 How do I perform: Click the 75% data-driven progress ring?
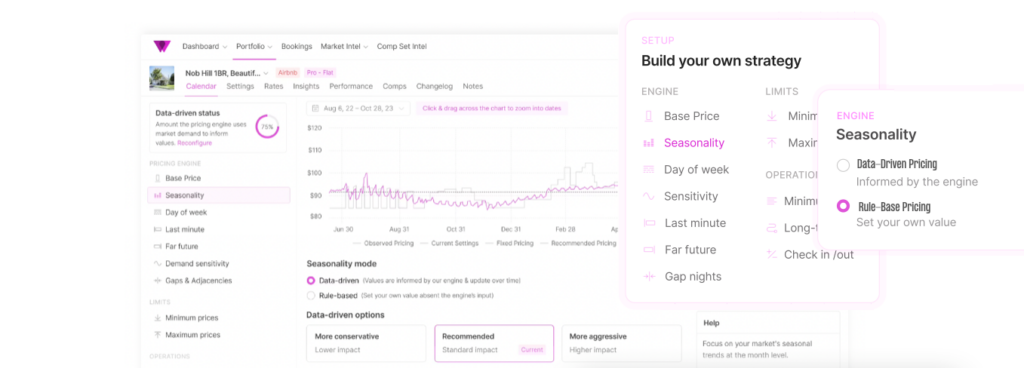pos(267,127)
